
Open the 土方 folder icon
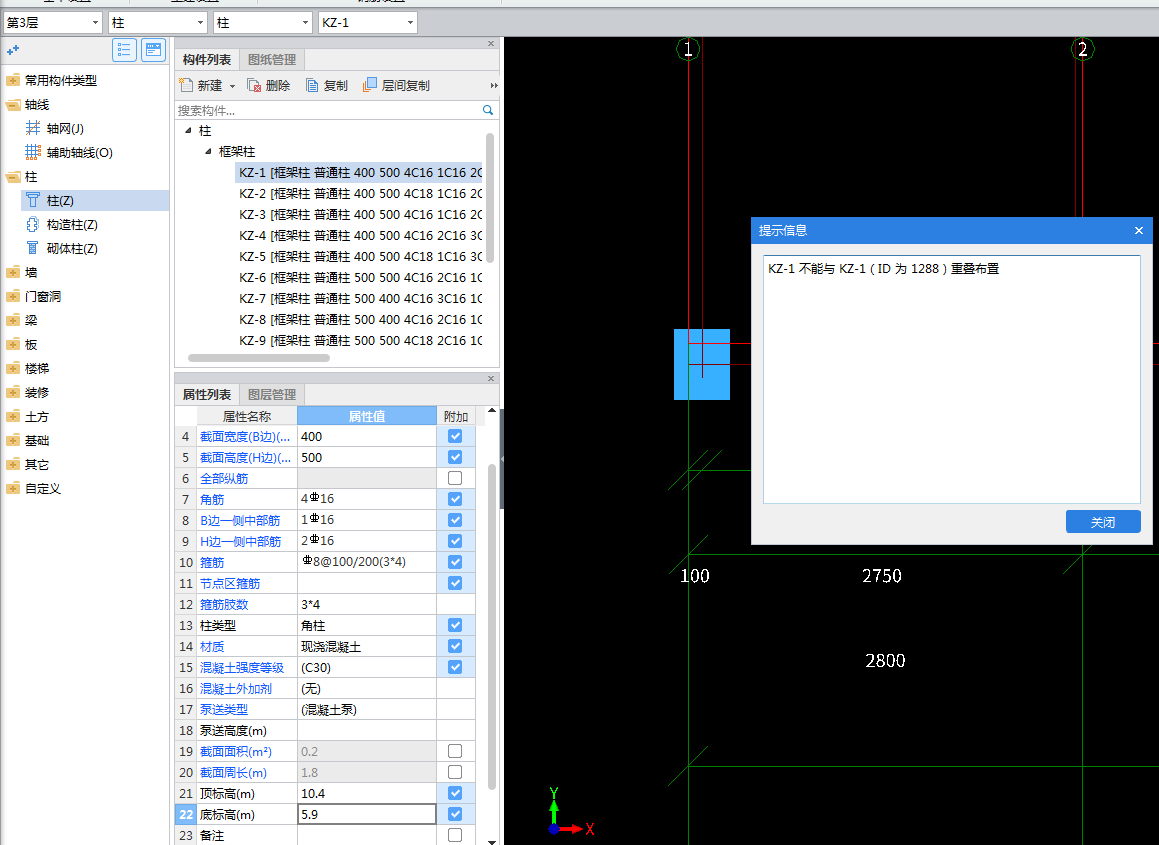(x=13, y=416)
